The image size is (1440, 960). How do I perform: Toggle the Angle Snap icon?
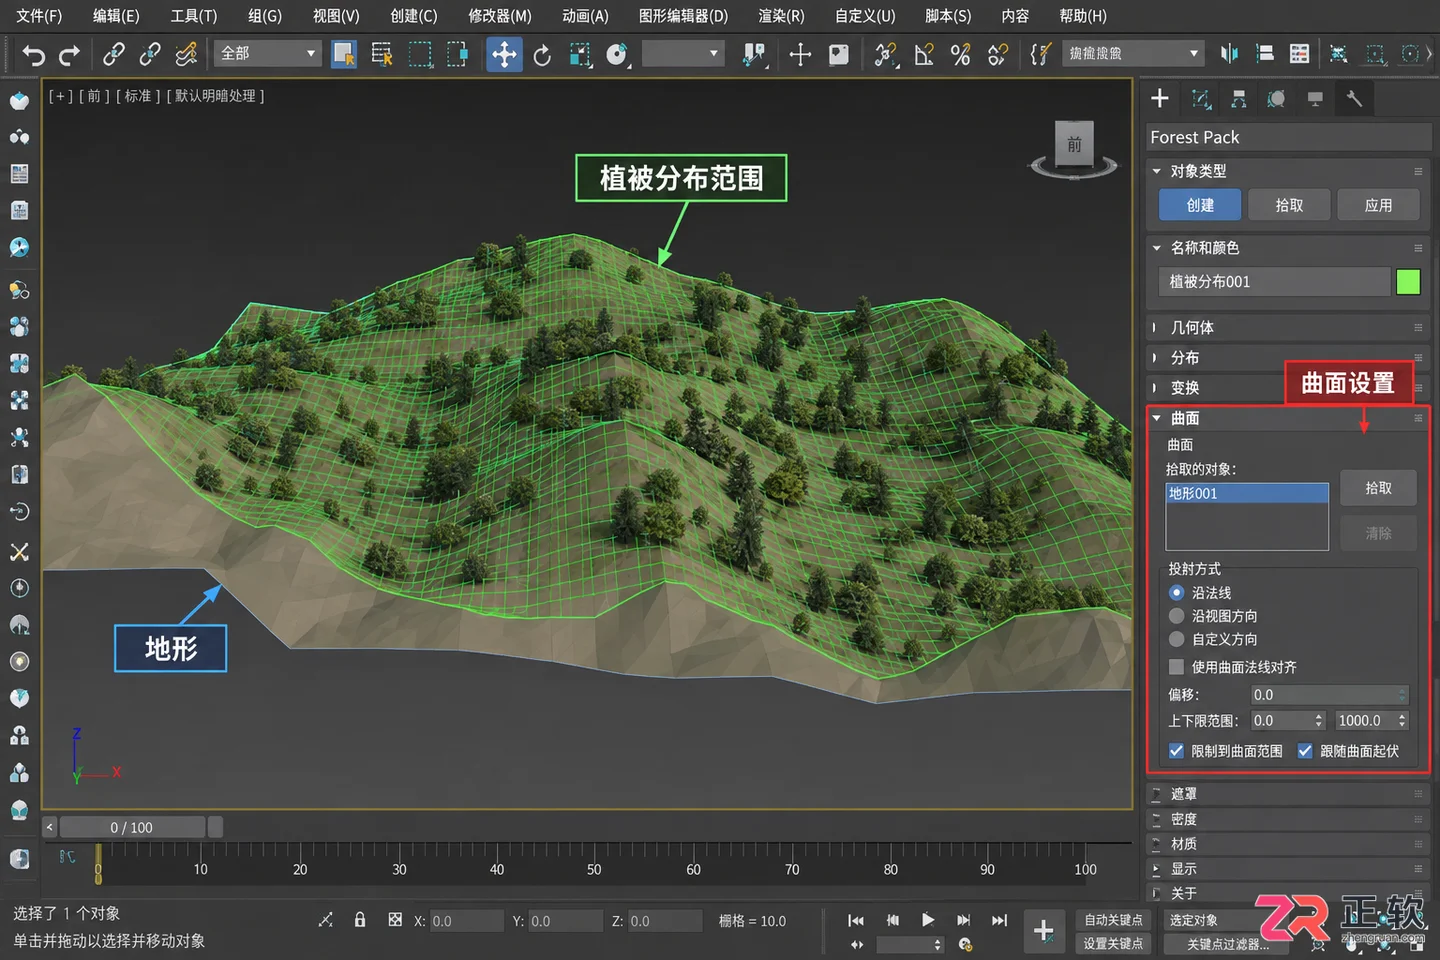pyautogui.click(x=924, y=54)
